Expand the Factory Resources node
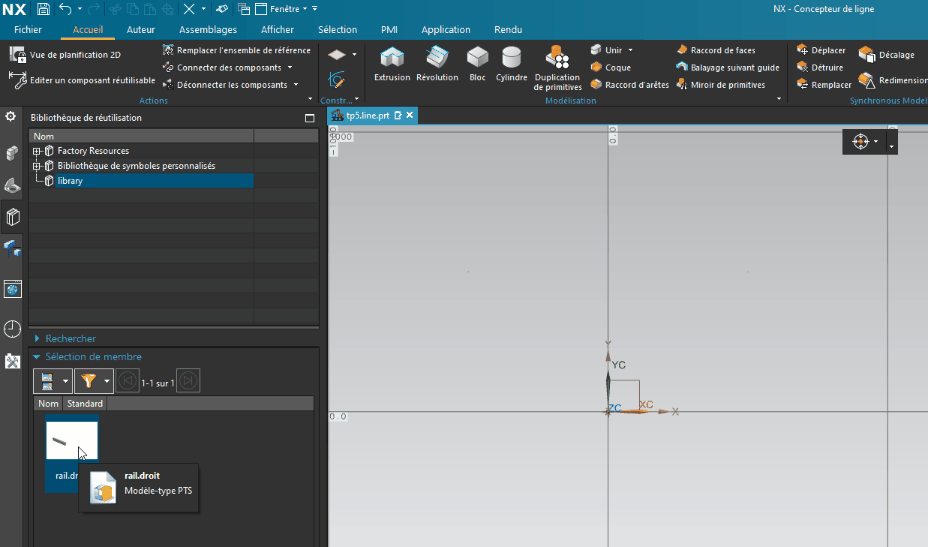The image size is (928, 547). [x=37, y=151]
